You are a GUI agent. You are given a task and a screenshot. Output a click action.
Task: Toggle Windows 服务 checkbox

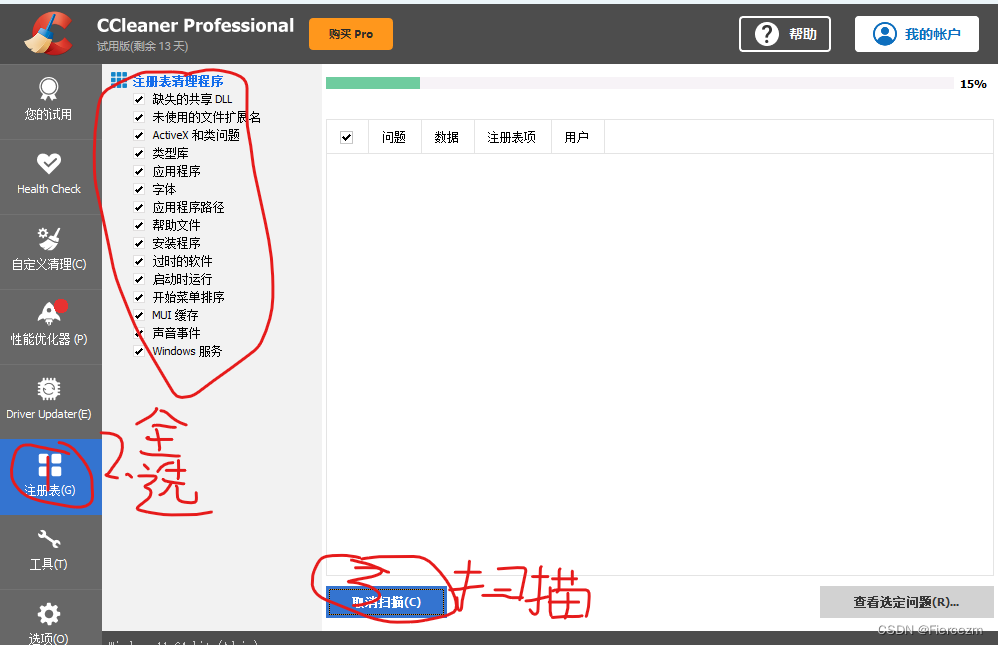(139, 351)
